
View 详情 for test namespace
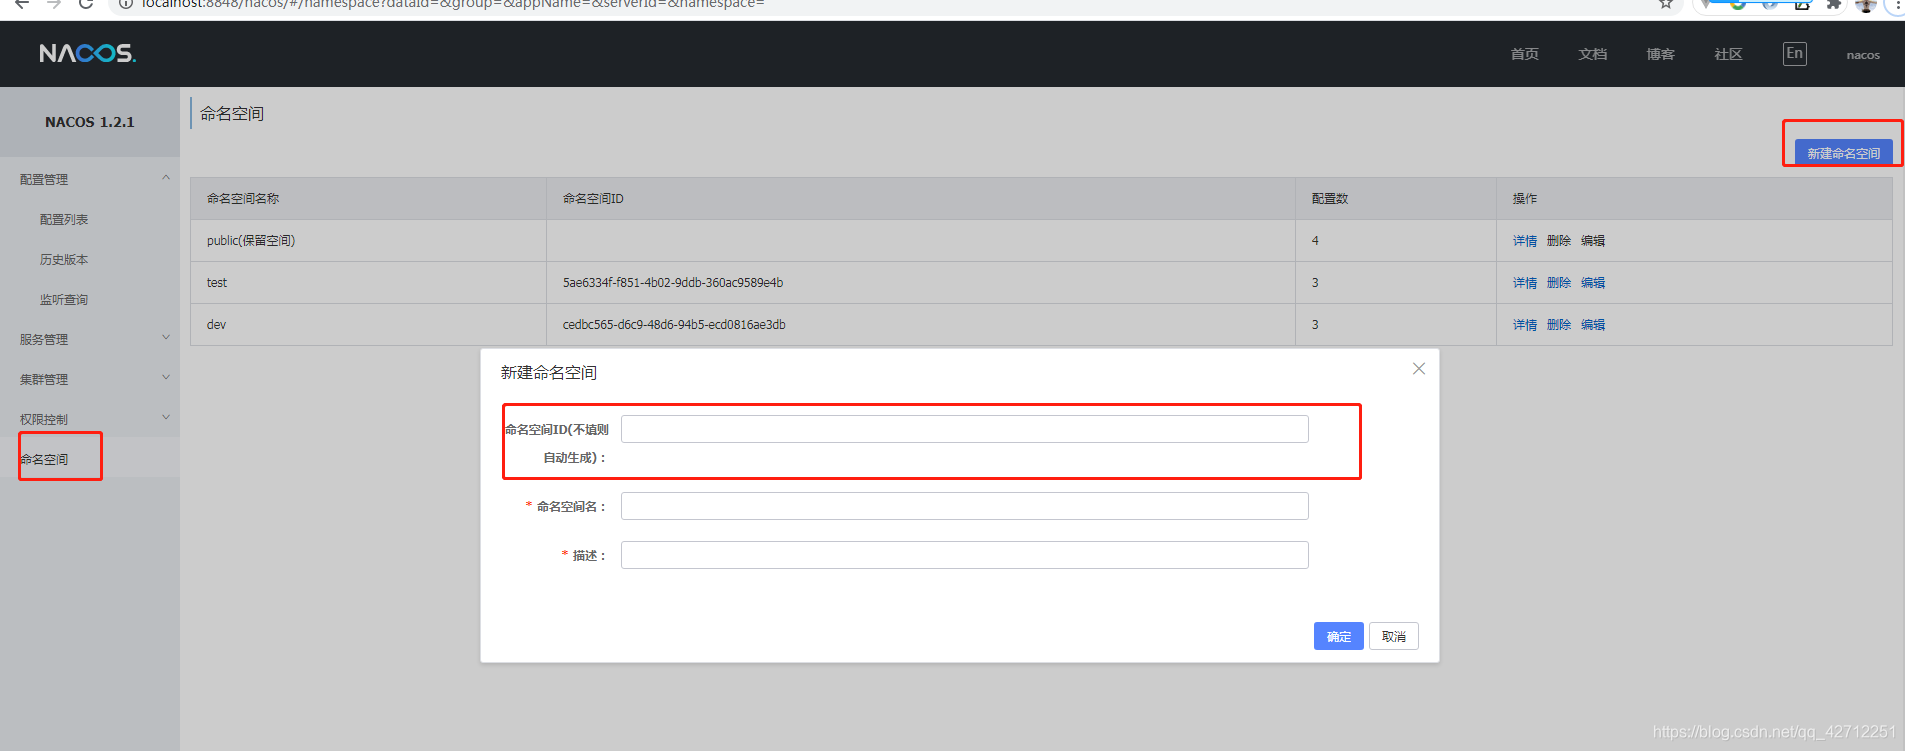click(1524, 283)
